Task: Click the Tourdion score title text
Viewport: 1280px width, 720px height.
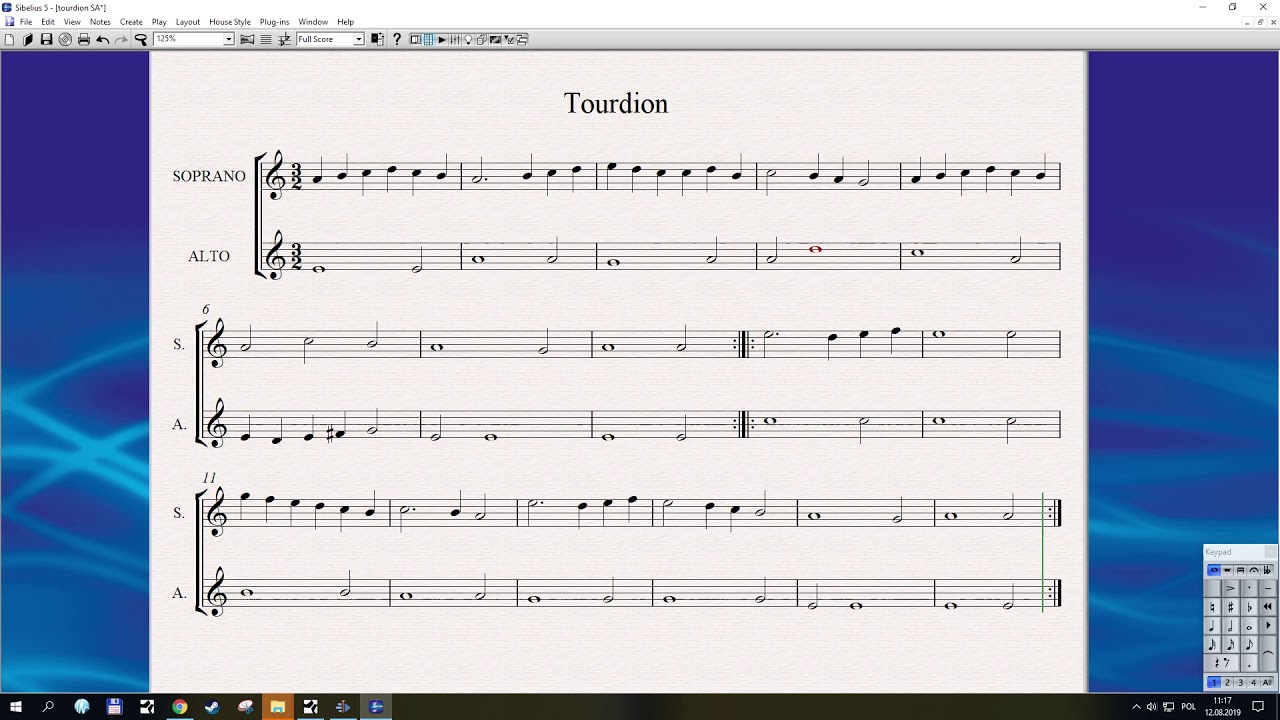Action: pos(616,104)
